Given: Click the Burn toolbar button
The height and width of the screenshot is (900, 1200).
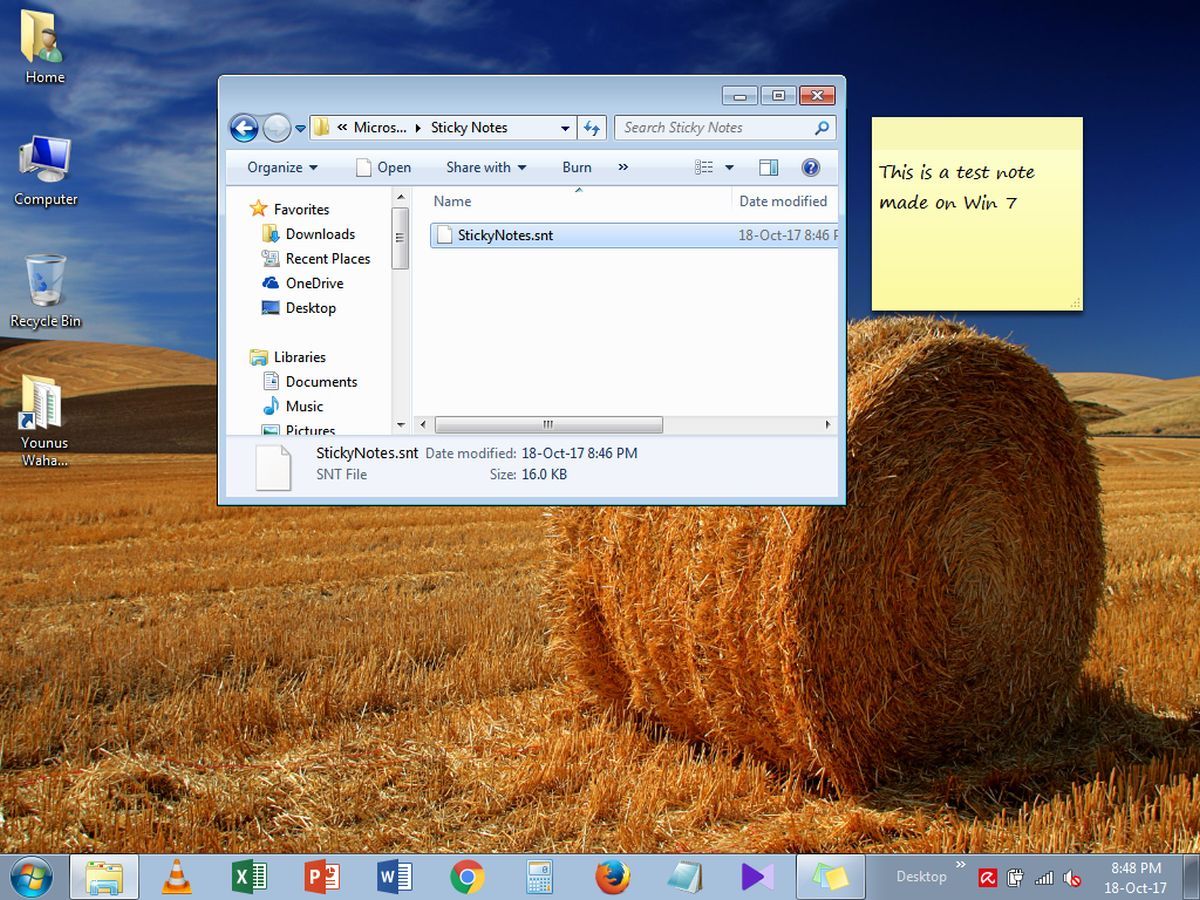Looking at the screenshot, I should [577, 167].
